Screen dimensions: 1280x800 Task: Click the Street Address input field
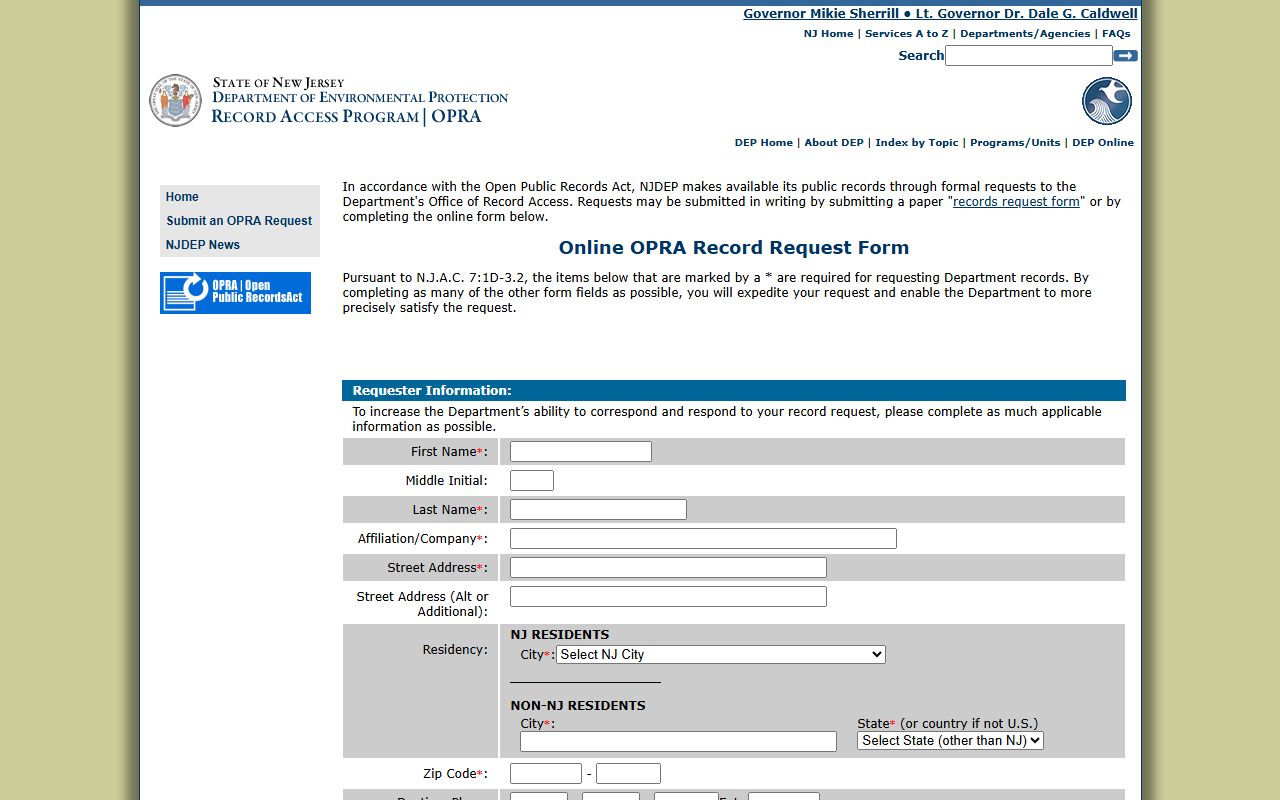pyautogui.click(x=668, y=568)
